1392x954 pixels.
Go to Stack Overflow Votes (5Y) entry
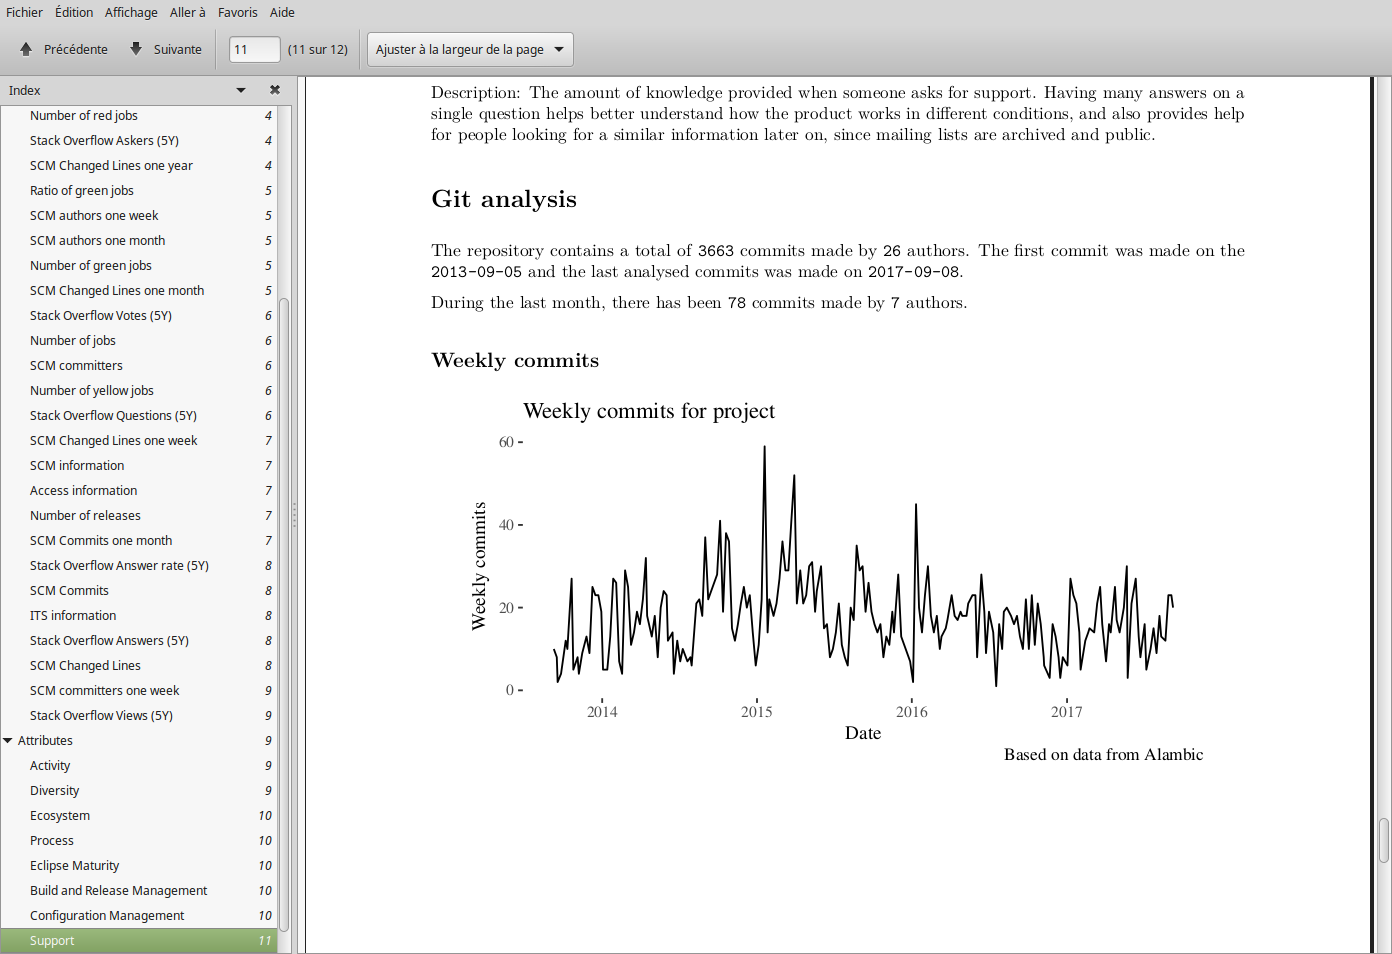point(101,316)
